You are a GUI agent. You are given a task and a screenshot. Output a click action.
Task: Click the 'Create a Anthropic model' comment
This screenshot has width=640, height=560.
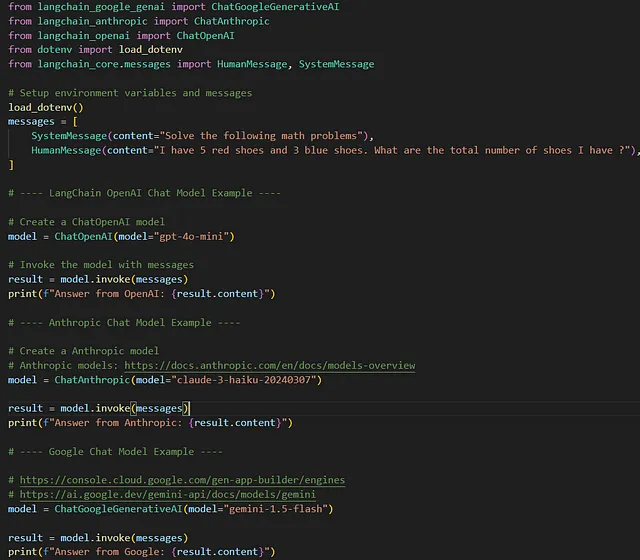tap(84, 351)
